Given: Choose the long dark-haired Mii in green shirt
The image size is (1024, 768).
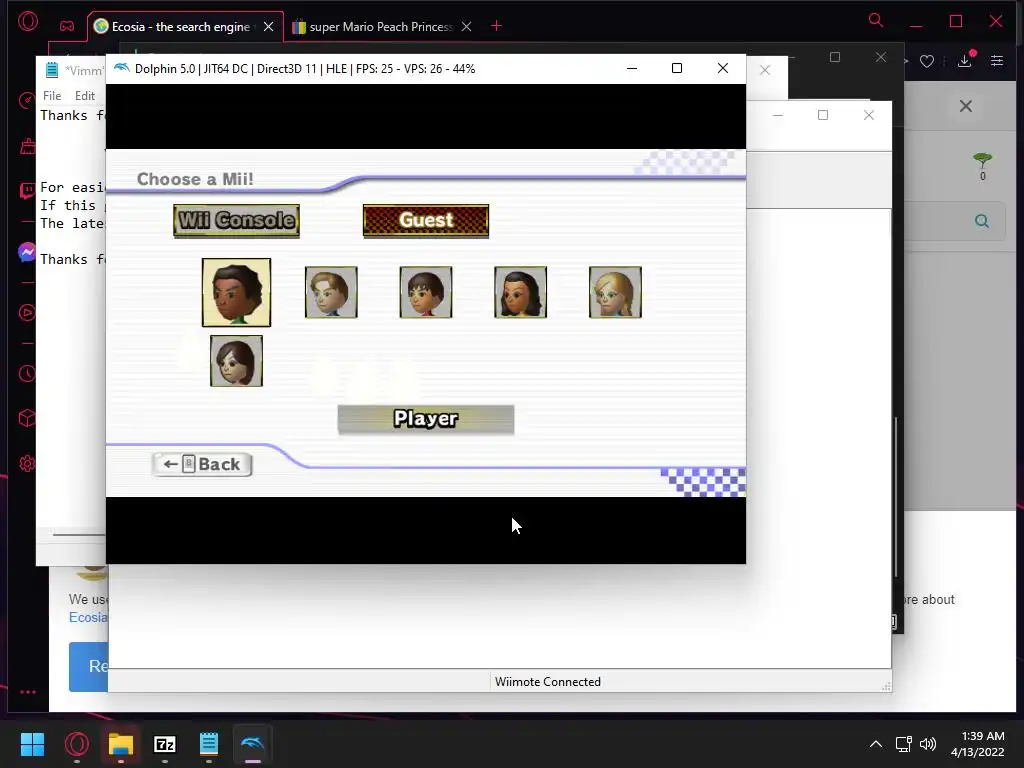Looking at the screenshot, I should click(520, 292).
